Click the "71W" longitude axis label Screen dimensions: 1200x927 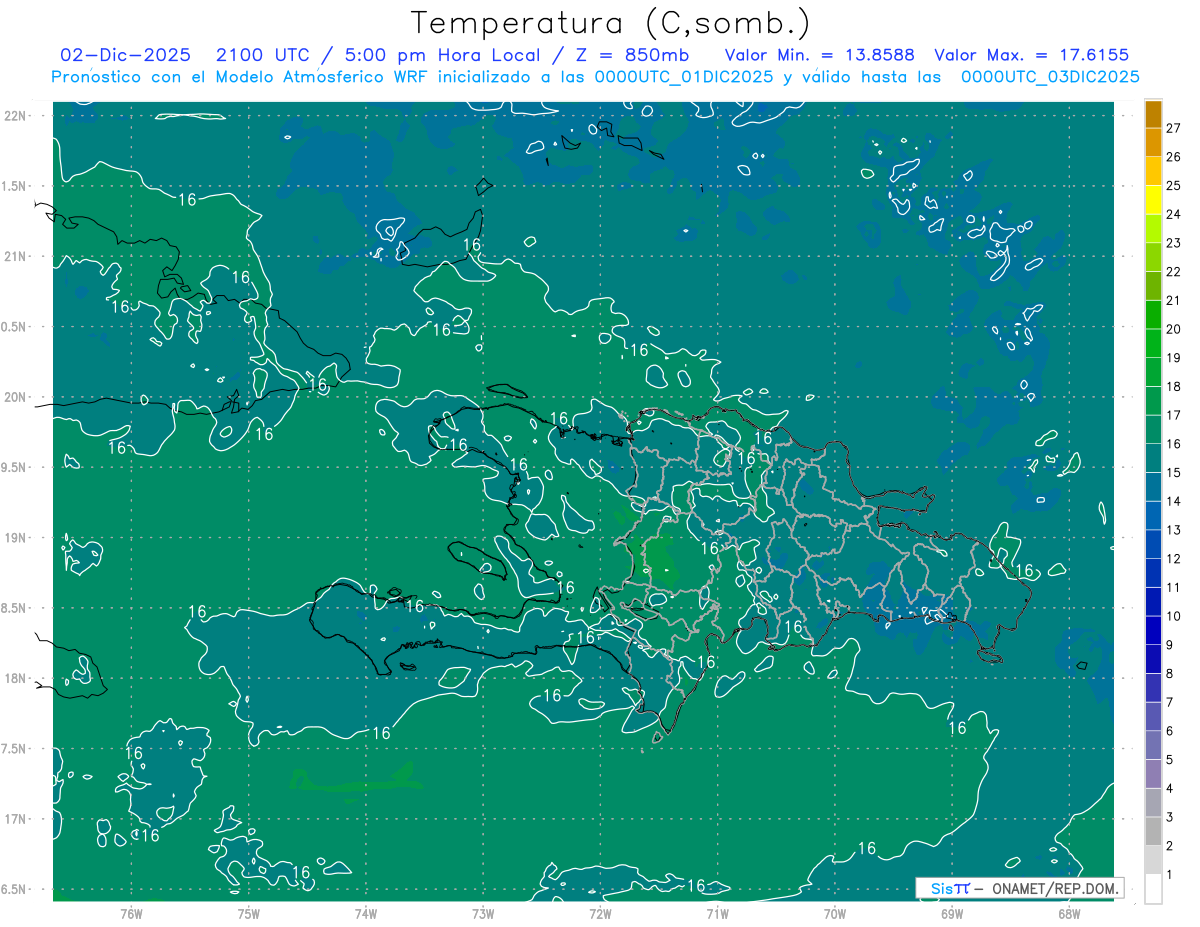point(717,913)
